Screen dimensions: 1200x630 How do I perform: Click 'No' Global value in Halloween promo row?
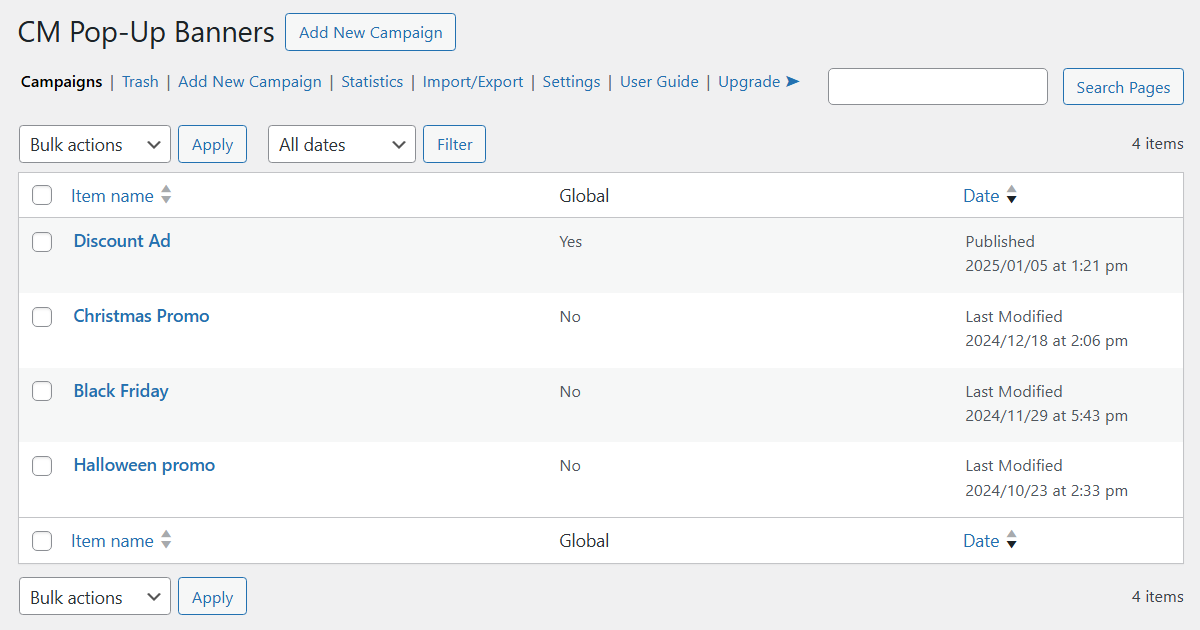click(x=570, y=466)
